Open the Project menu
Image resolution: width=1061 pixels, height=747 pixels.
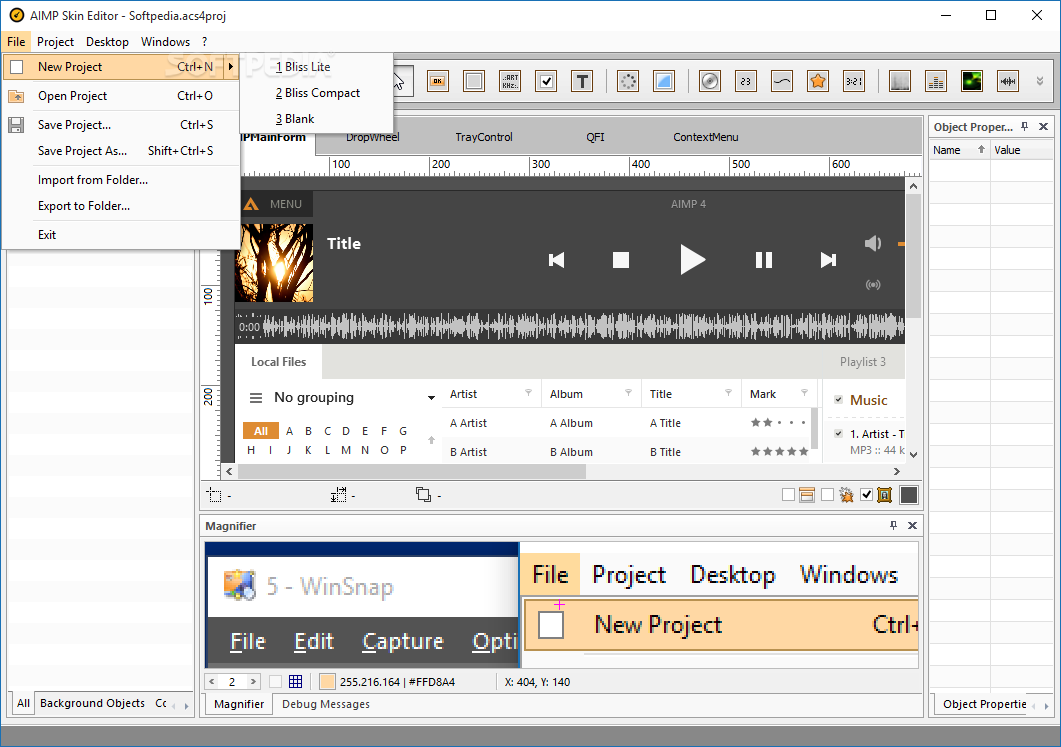click(55, 42)
